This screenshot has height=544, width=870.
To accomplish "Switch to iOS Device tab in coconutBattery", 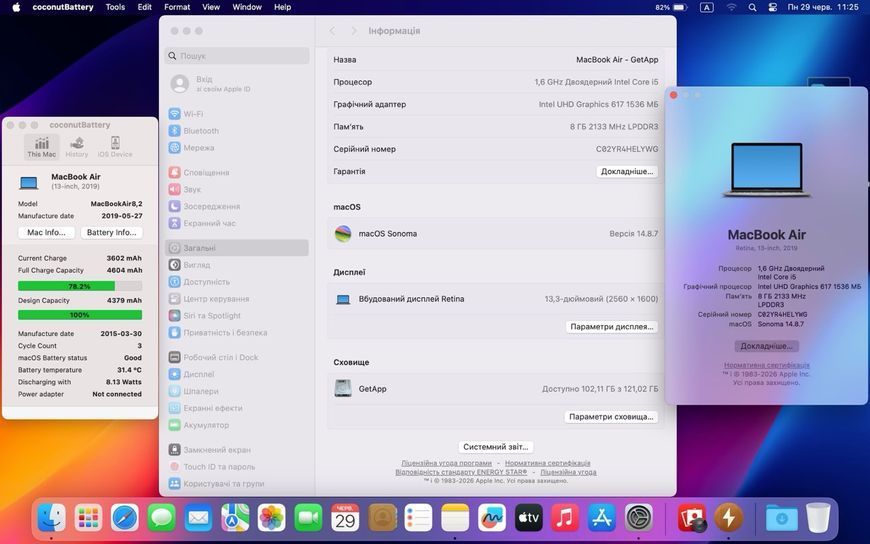I will point(115,147).
